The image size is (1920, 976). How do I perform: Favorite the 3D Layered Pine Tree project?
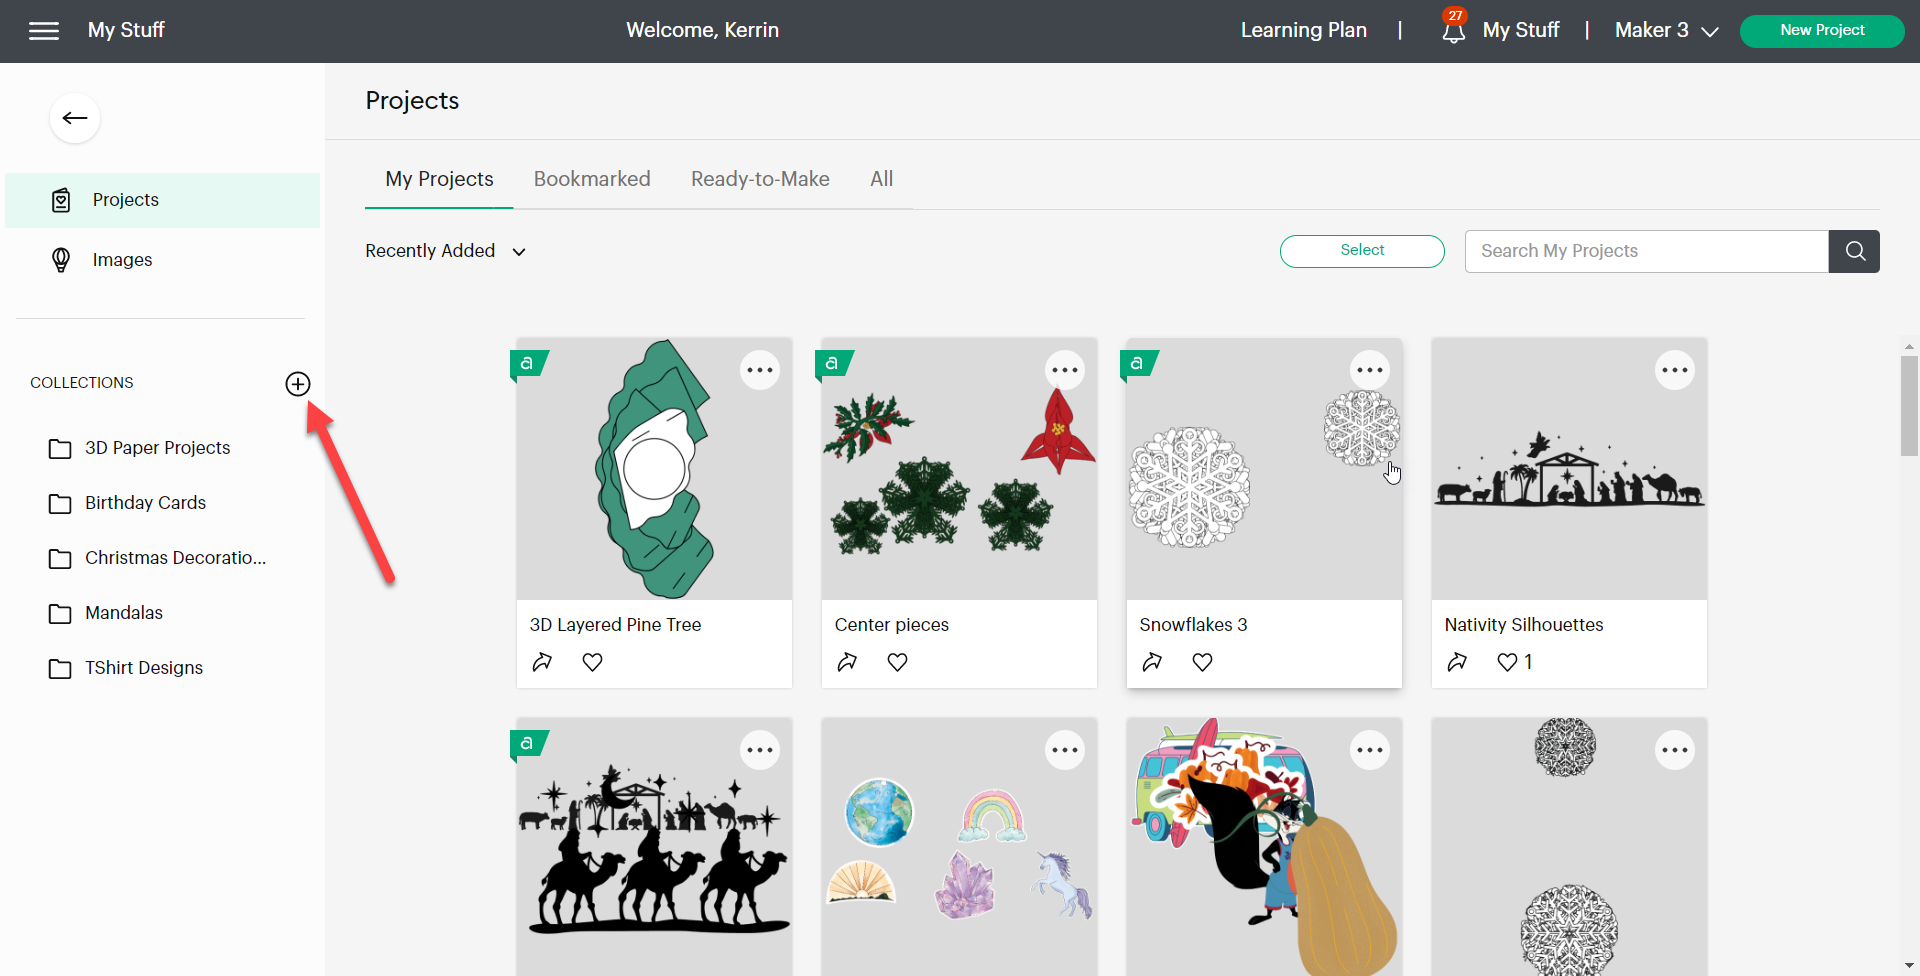click(x=593, y=662)
